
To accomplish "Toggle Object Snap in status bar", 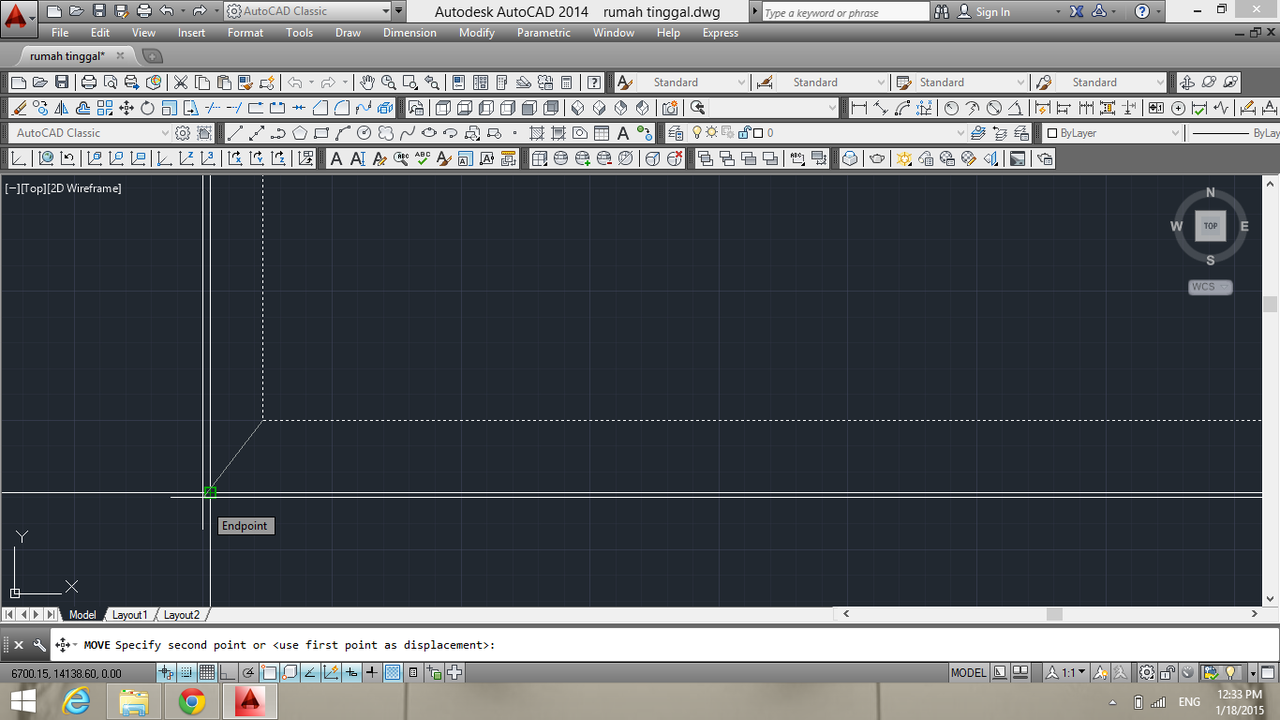I will [268, 673].
